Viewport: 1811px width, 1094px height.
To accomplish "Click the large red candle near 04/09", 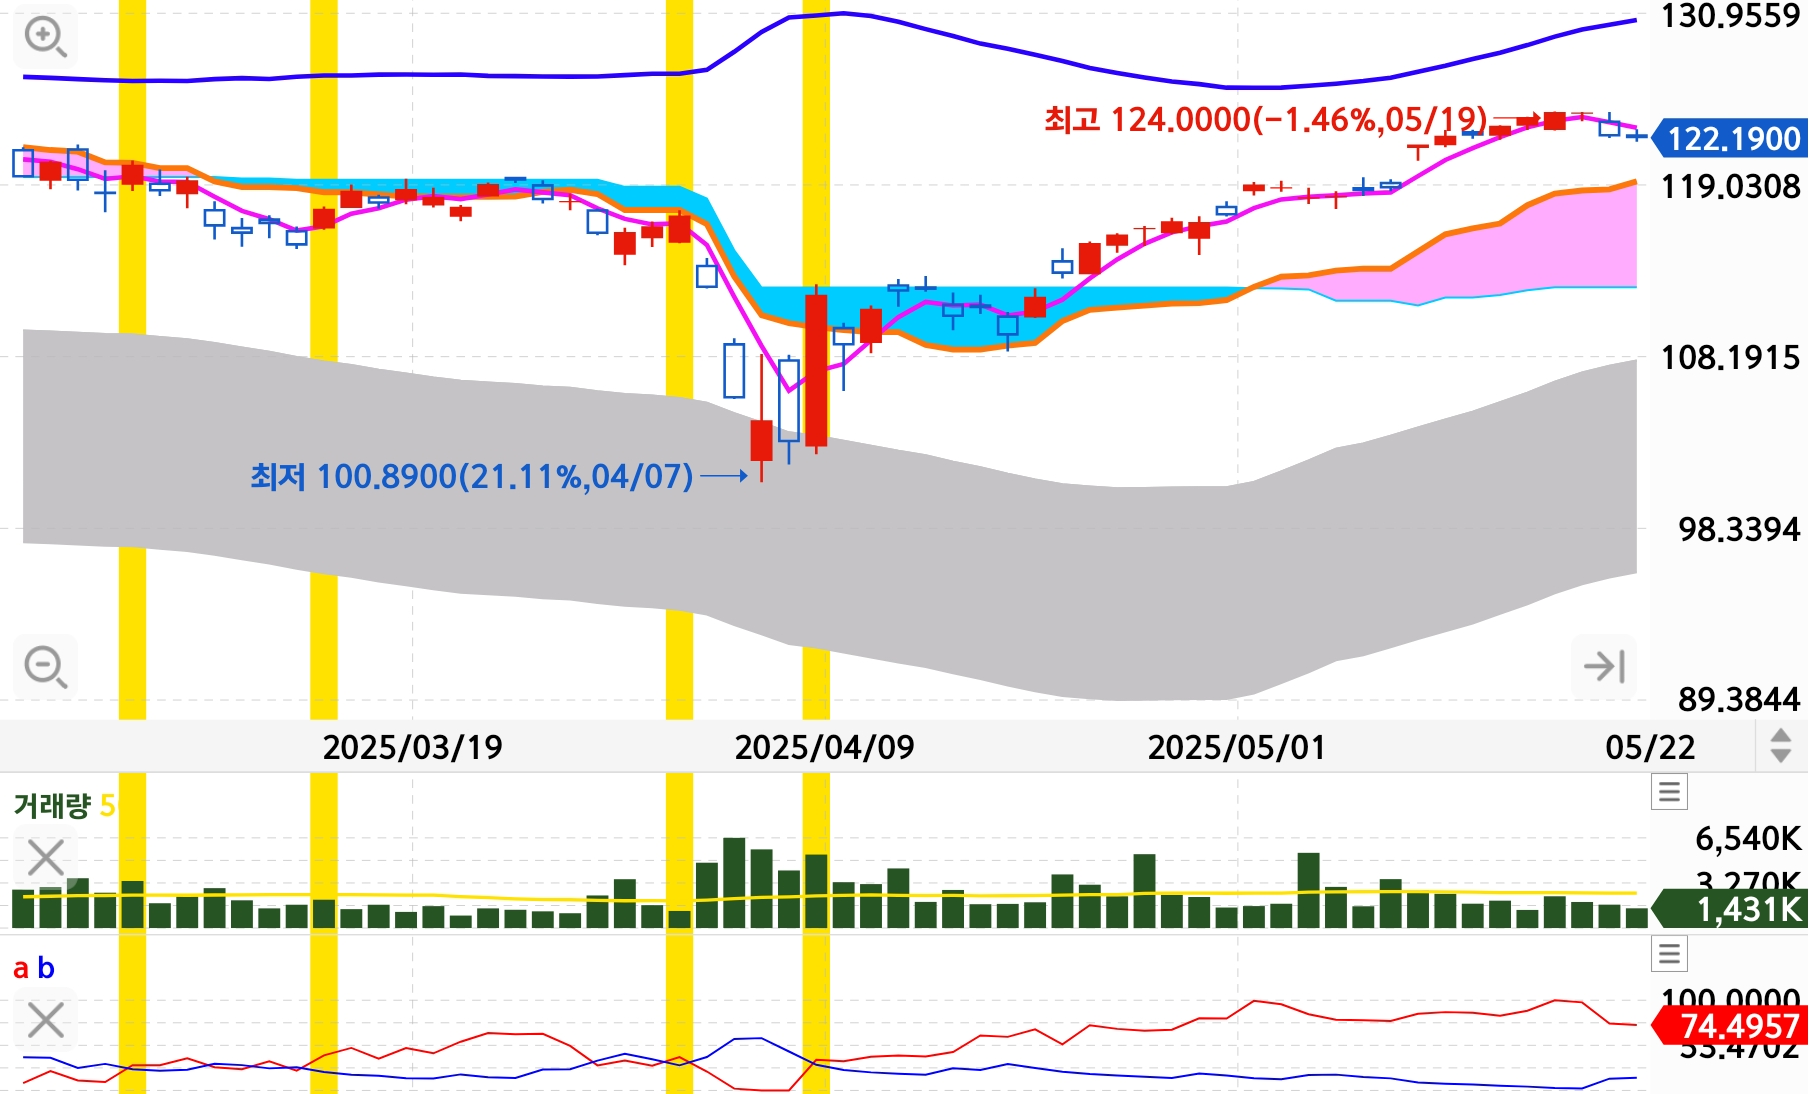I will [x=816, y=370].
